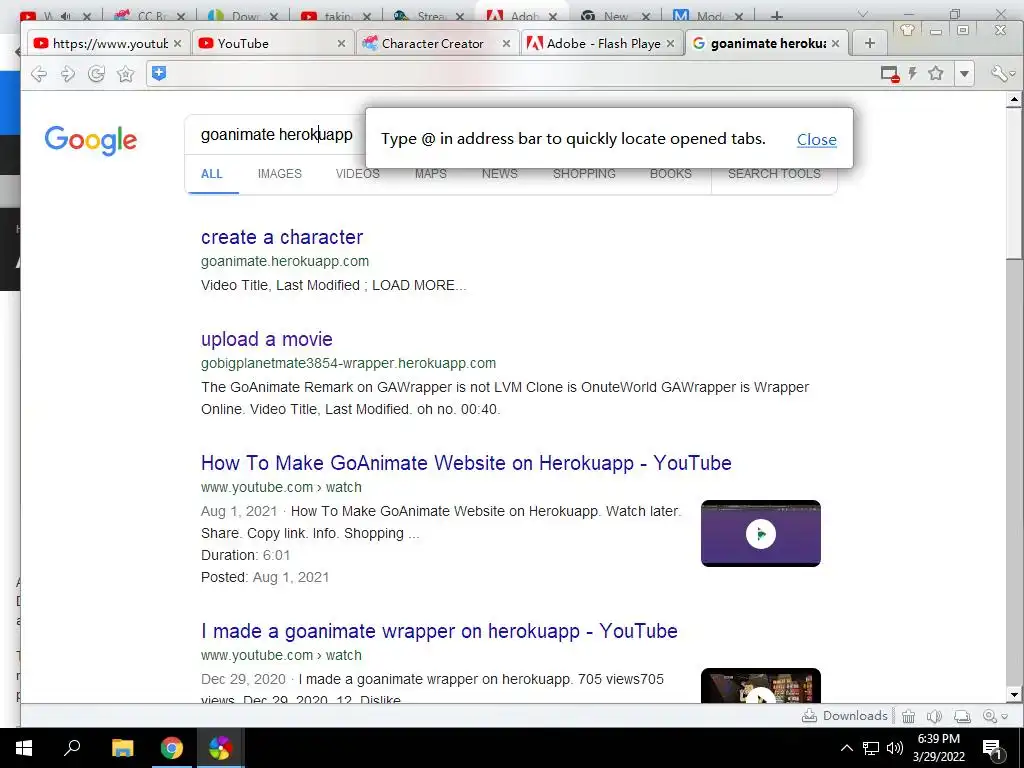Select the VIDEOS search filter
Screen dimensions: 1024x768
coord(357,174)
